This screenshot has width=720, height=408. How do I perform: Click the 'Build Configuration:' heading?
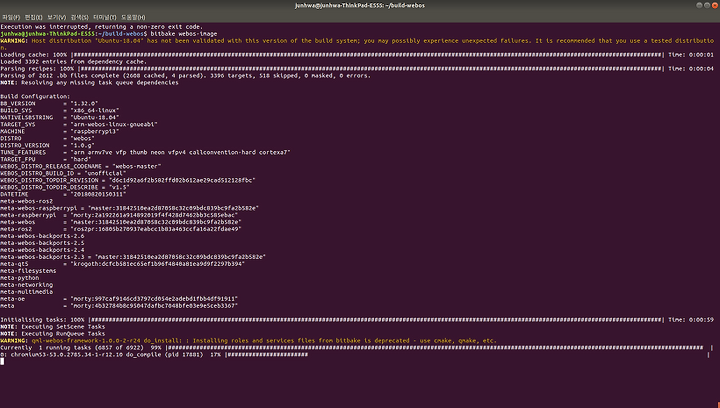[35, 97]
